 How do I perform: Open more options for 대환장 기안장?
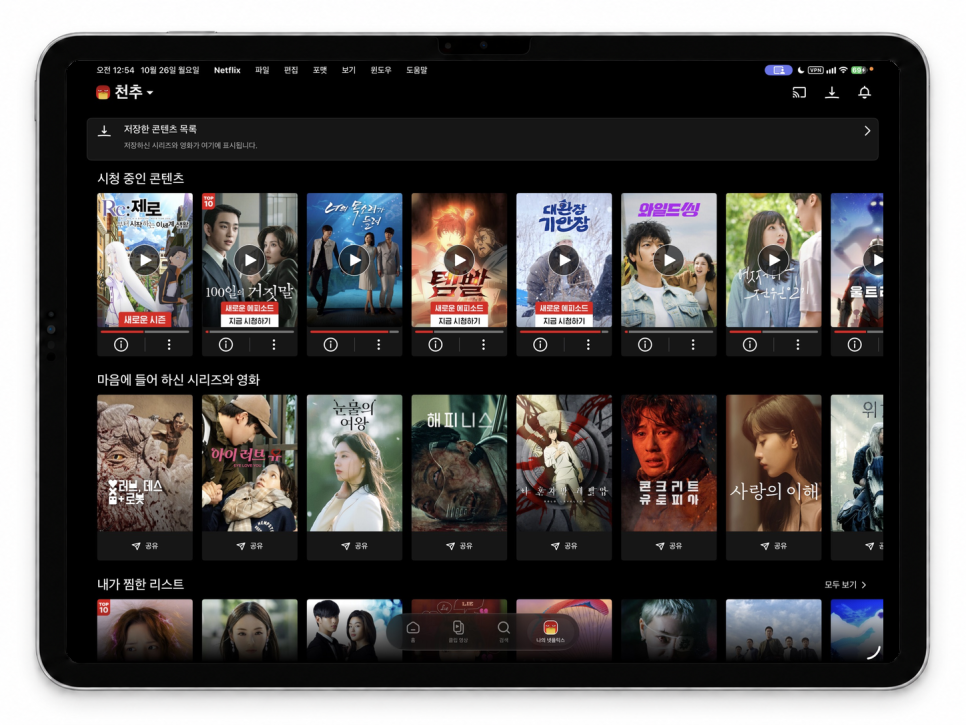(588, 345)
